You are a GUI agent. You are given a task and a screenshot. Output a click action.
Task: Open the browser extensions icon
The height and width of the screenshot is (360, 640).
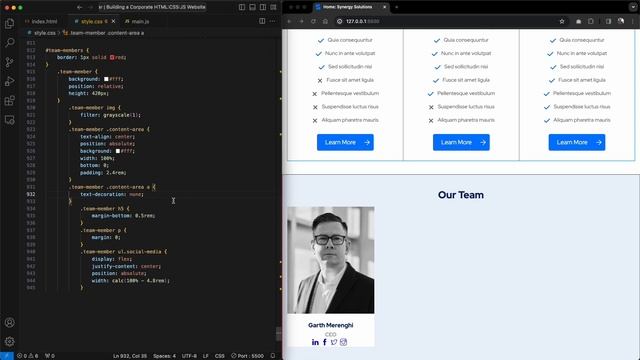point(591,21)
